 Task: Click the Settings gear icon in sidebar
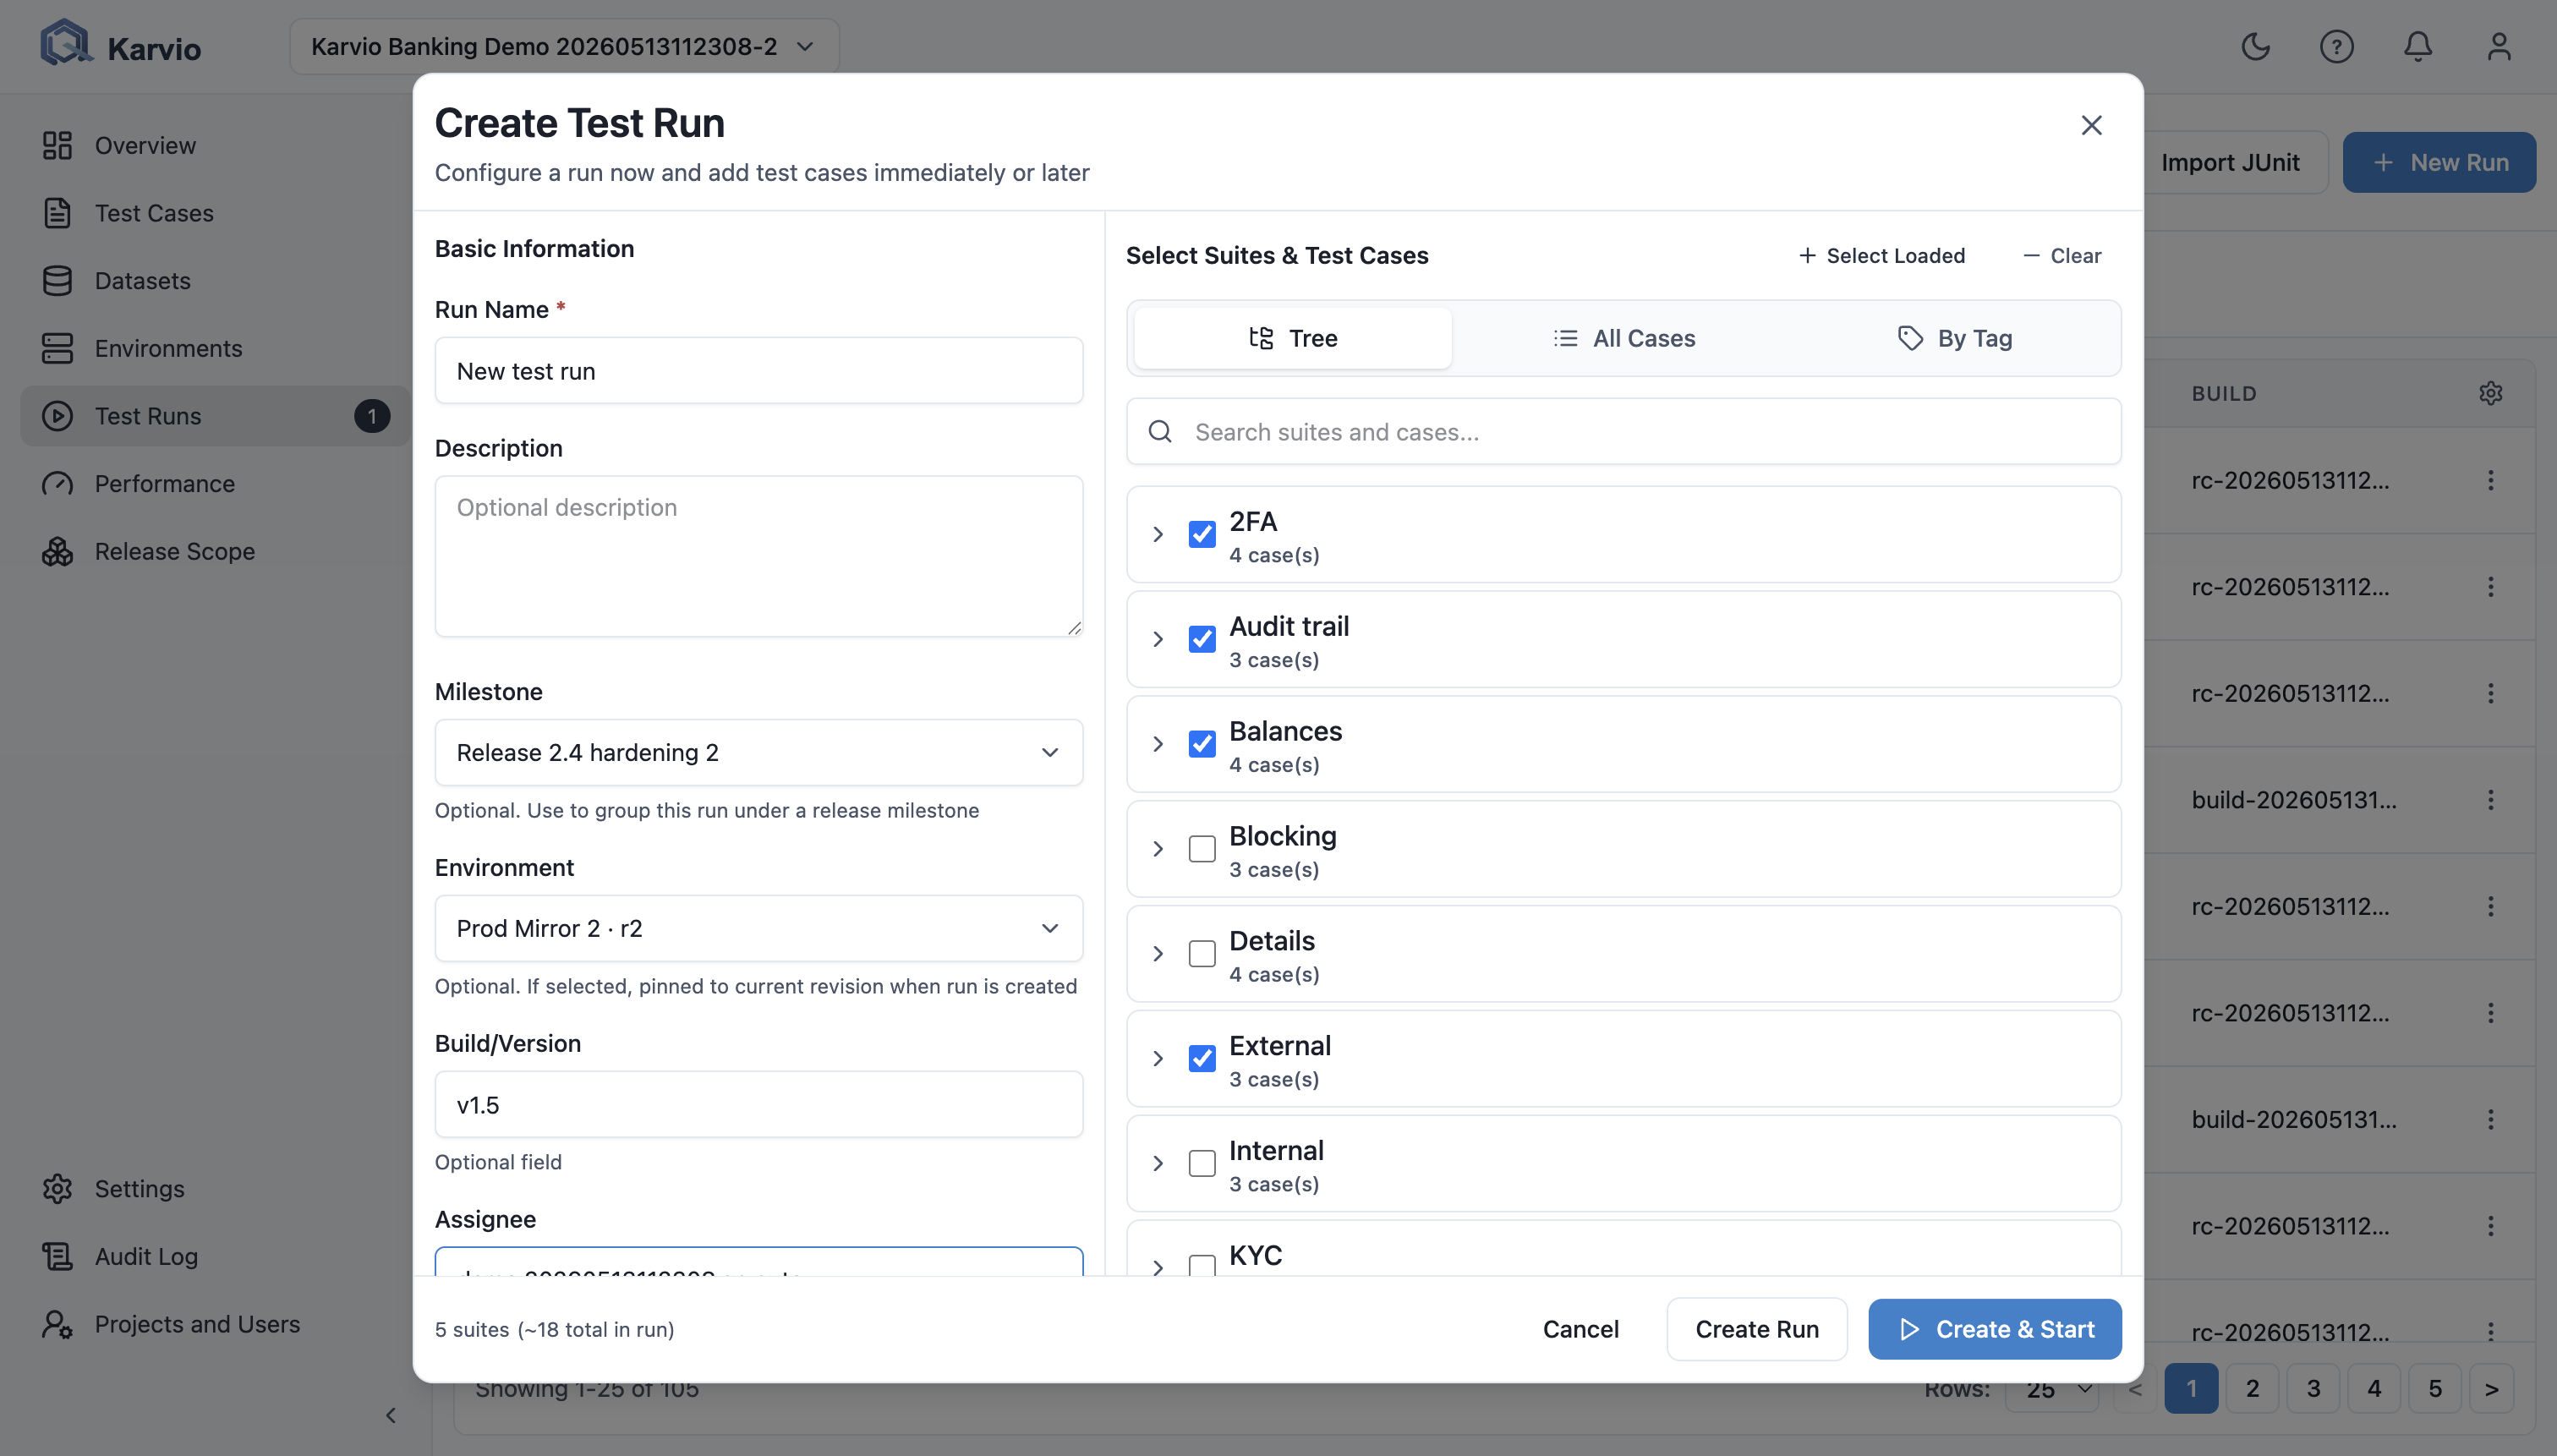pos(57,1188)
